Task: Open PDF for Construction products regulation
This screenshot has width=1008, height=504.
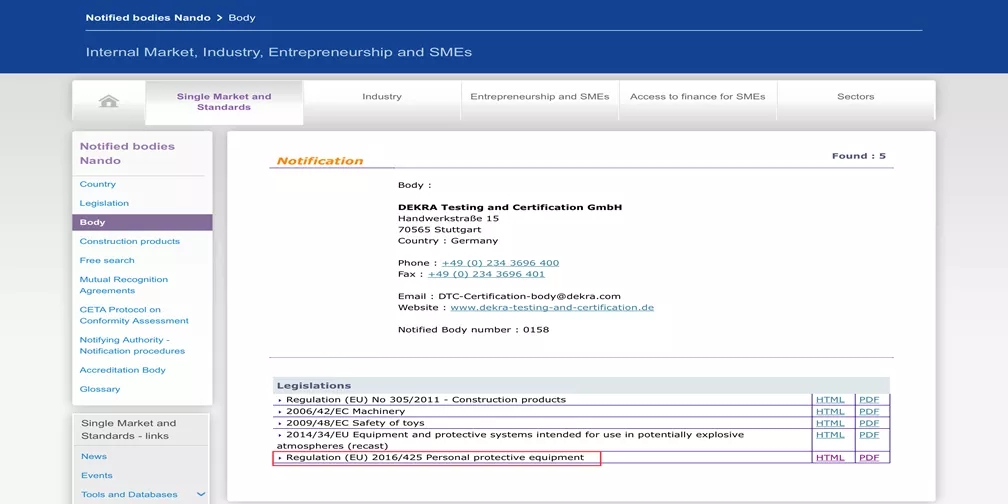Action: pyautogui.click(x=868, y=400)
